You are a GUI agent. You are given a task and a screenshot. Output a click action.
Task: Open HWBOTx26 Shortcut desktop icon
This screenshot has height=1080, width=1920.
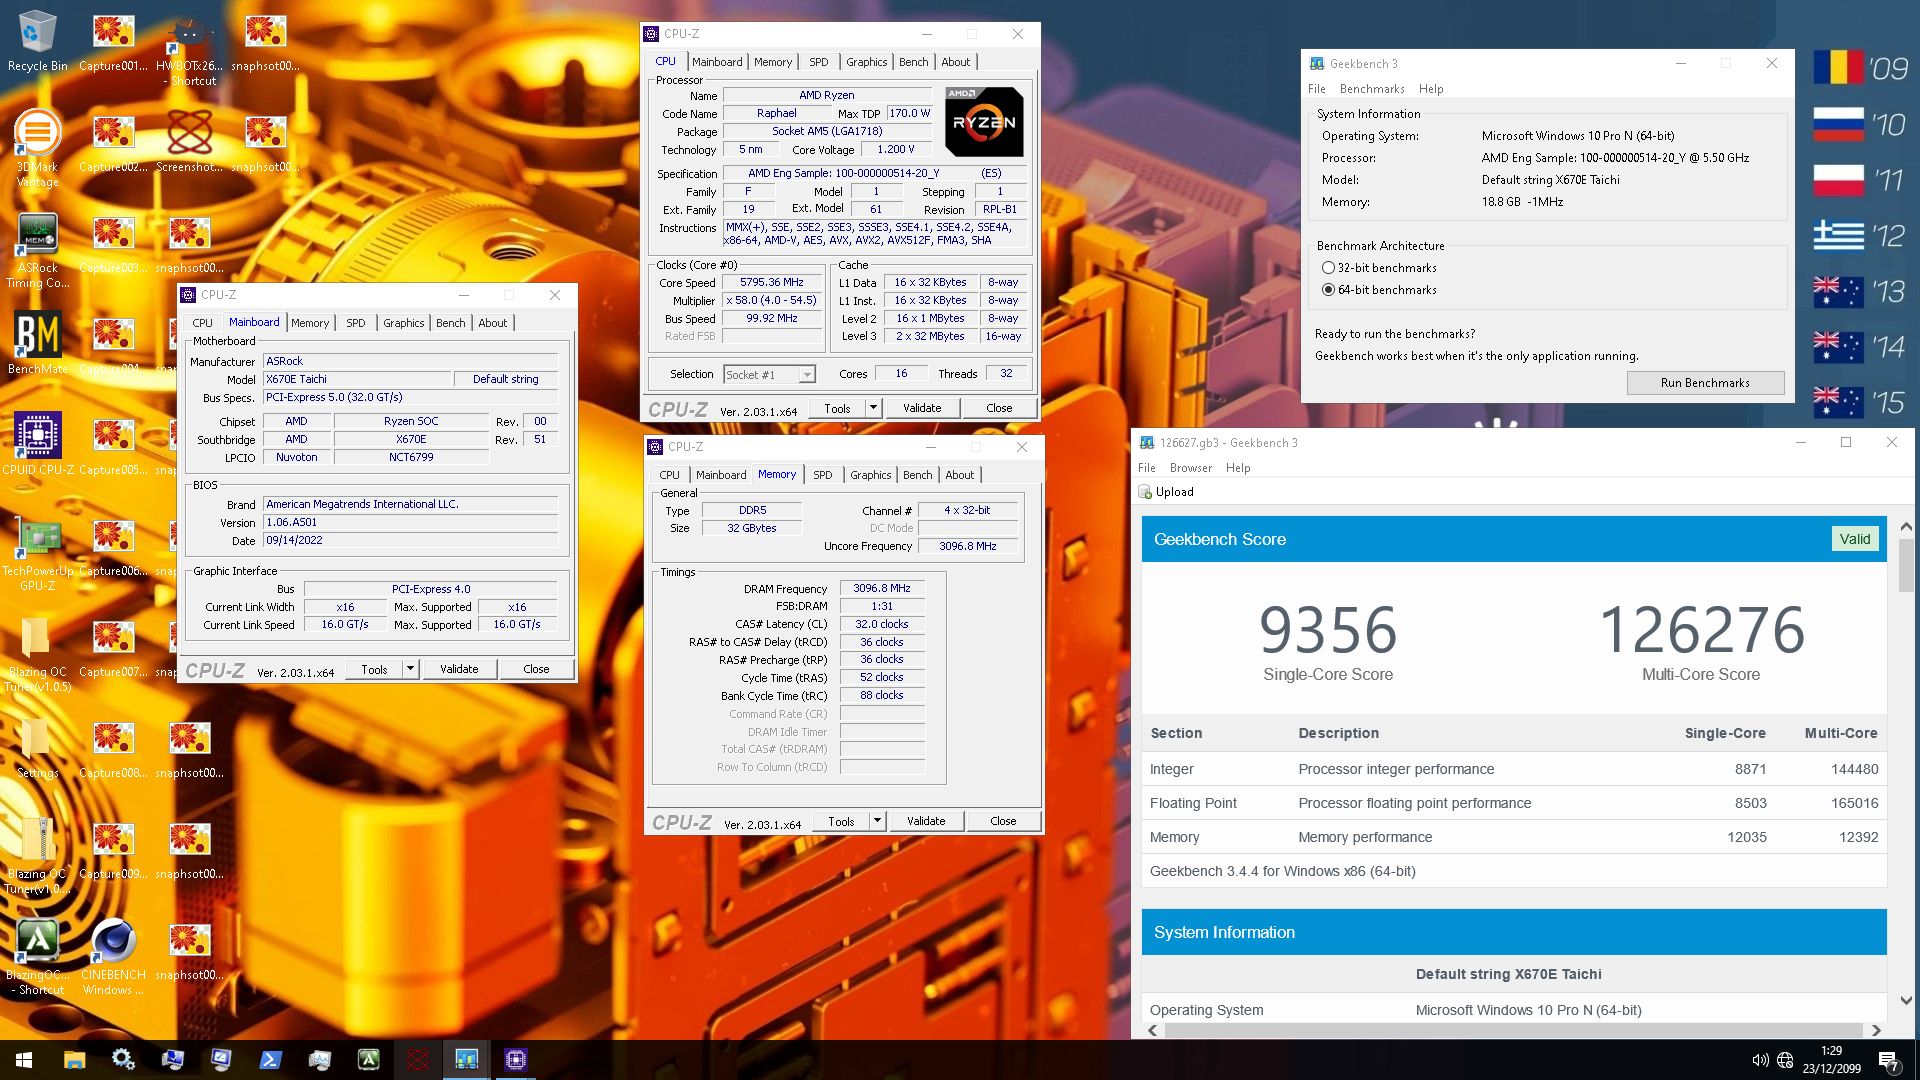coord(189,49)
